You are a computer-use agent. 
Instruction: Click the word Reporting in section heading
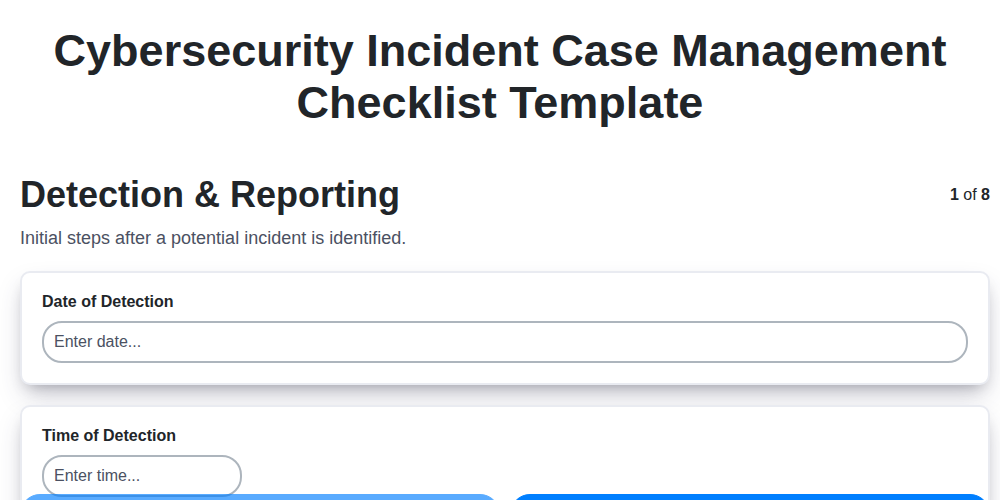[315, 195]
